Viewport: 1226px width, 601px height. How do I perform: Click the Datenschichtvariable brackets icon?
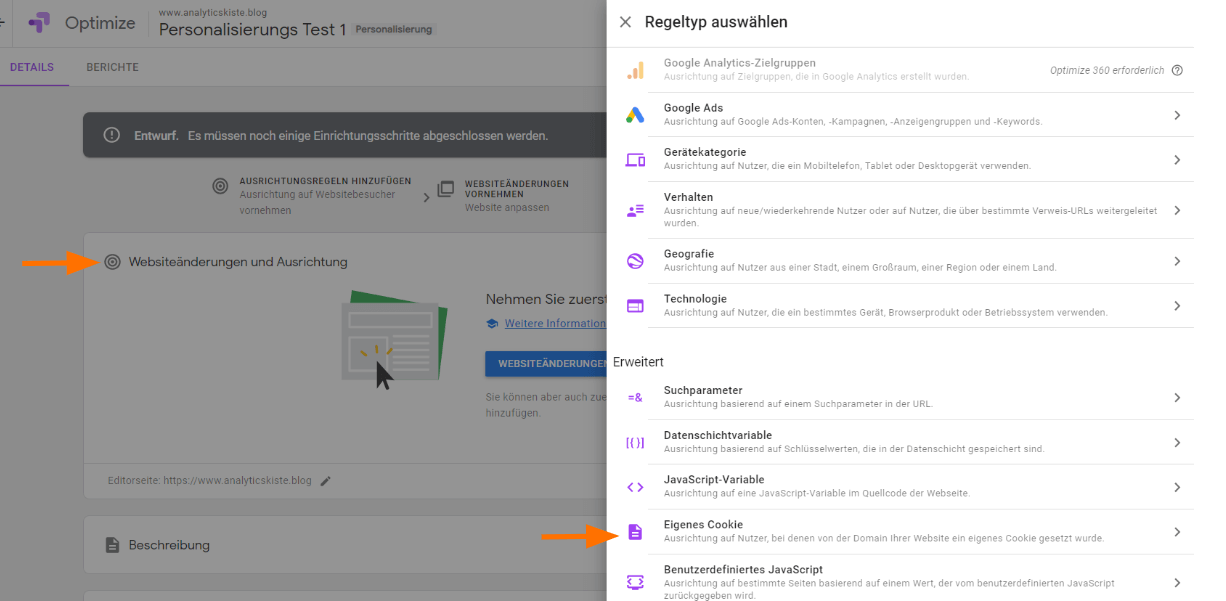tap(635, 442)
